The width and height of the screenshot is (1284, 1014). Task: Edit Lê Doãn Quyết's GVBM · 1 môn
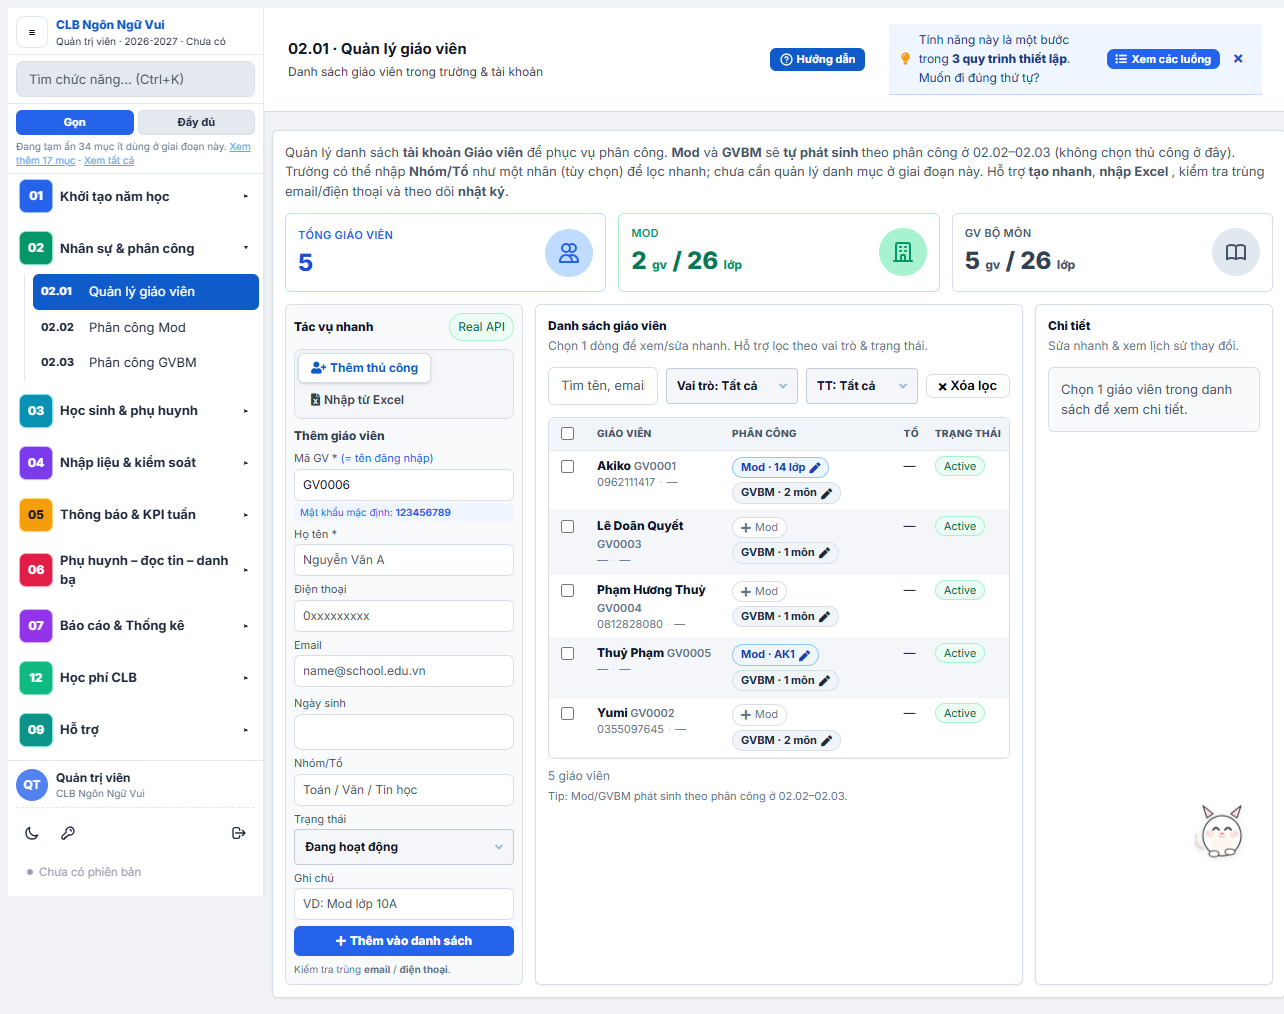[785, 552]
